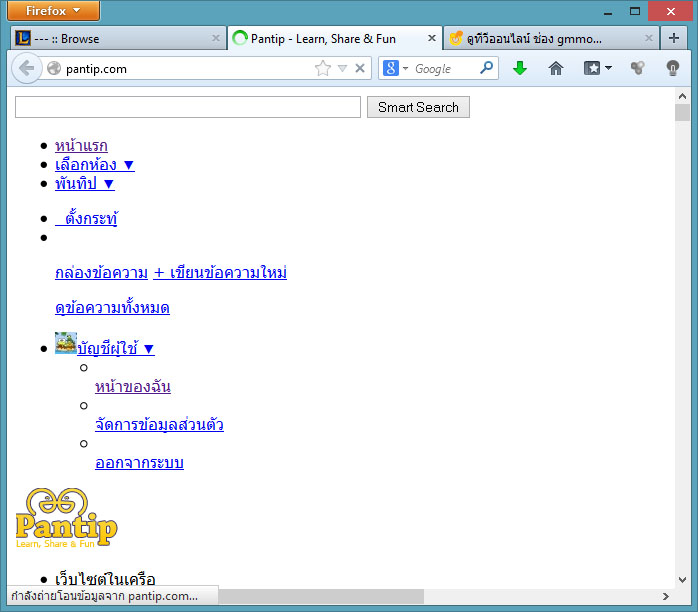Open the Bookmarks menu star button

click(x=592, y=68)
